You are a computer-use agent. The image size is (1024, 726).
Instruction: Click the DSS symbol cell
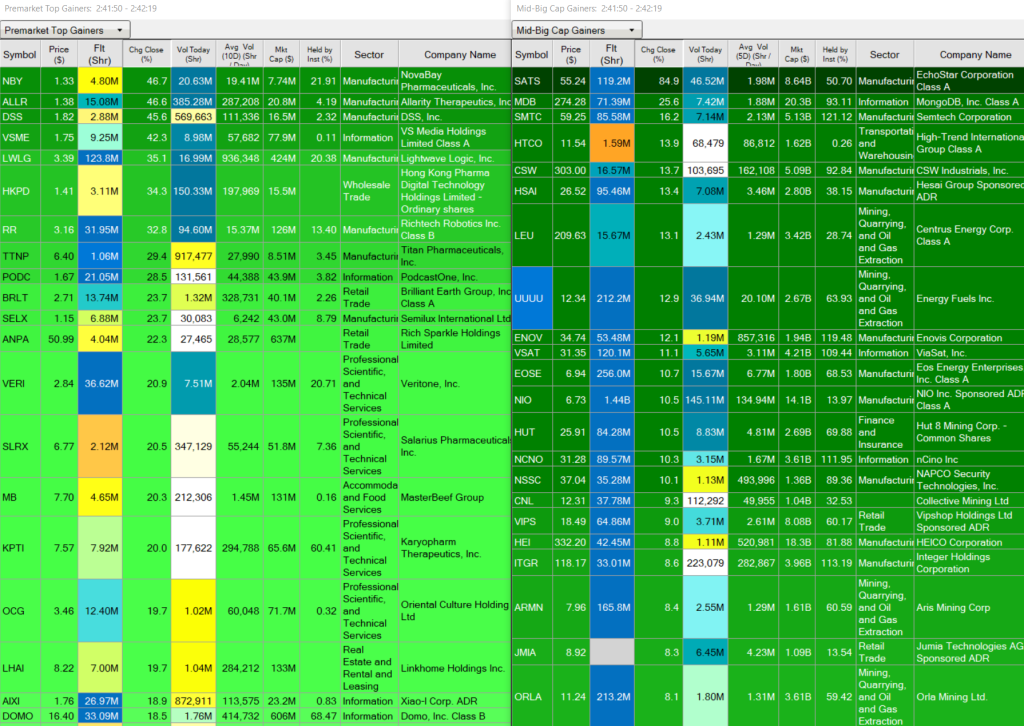point(20,117)
